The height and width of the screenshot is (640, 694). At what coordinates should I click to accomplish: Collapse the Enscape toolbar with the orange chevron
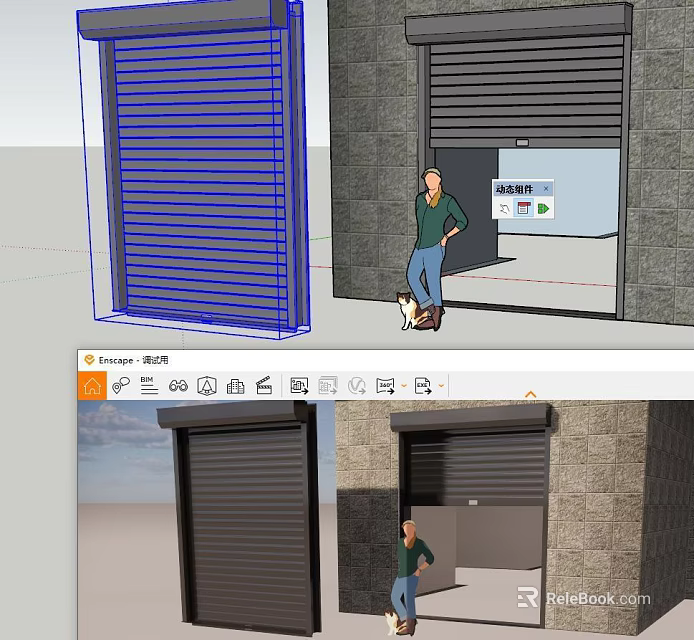click(x=530, y=394)
